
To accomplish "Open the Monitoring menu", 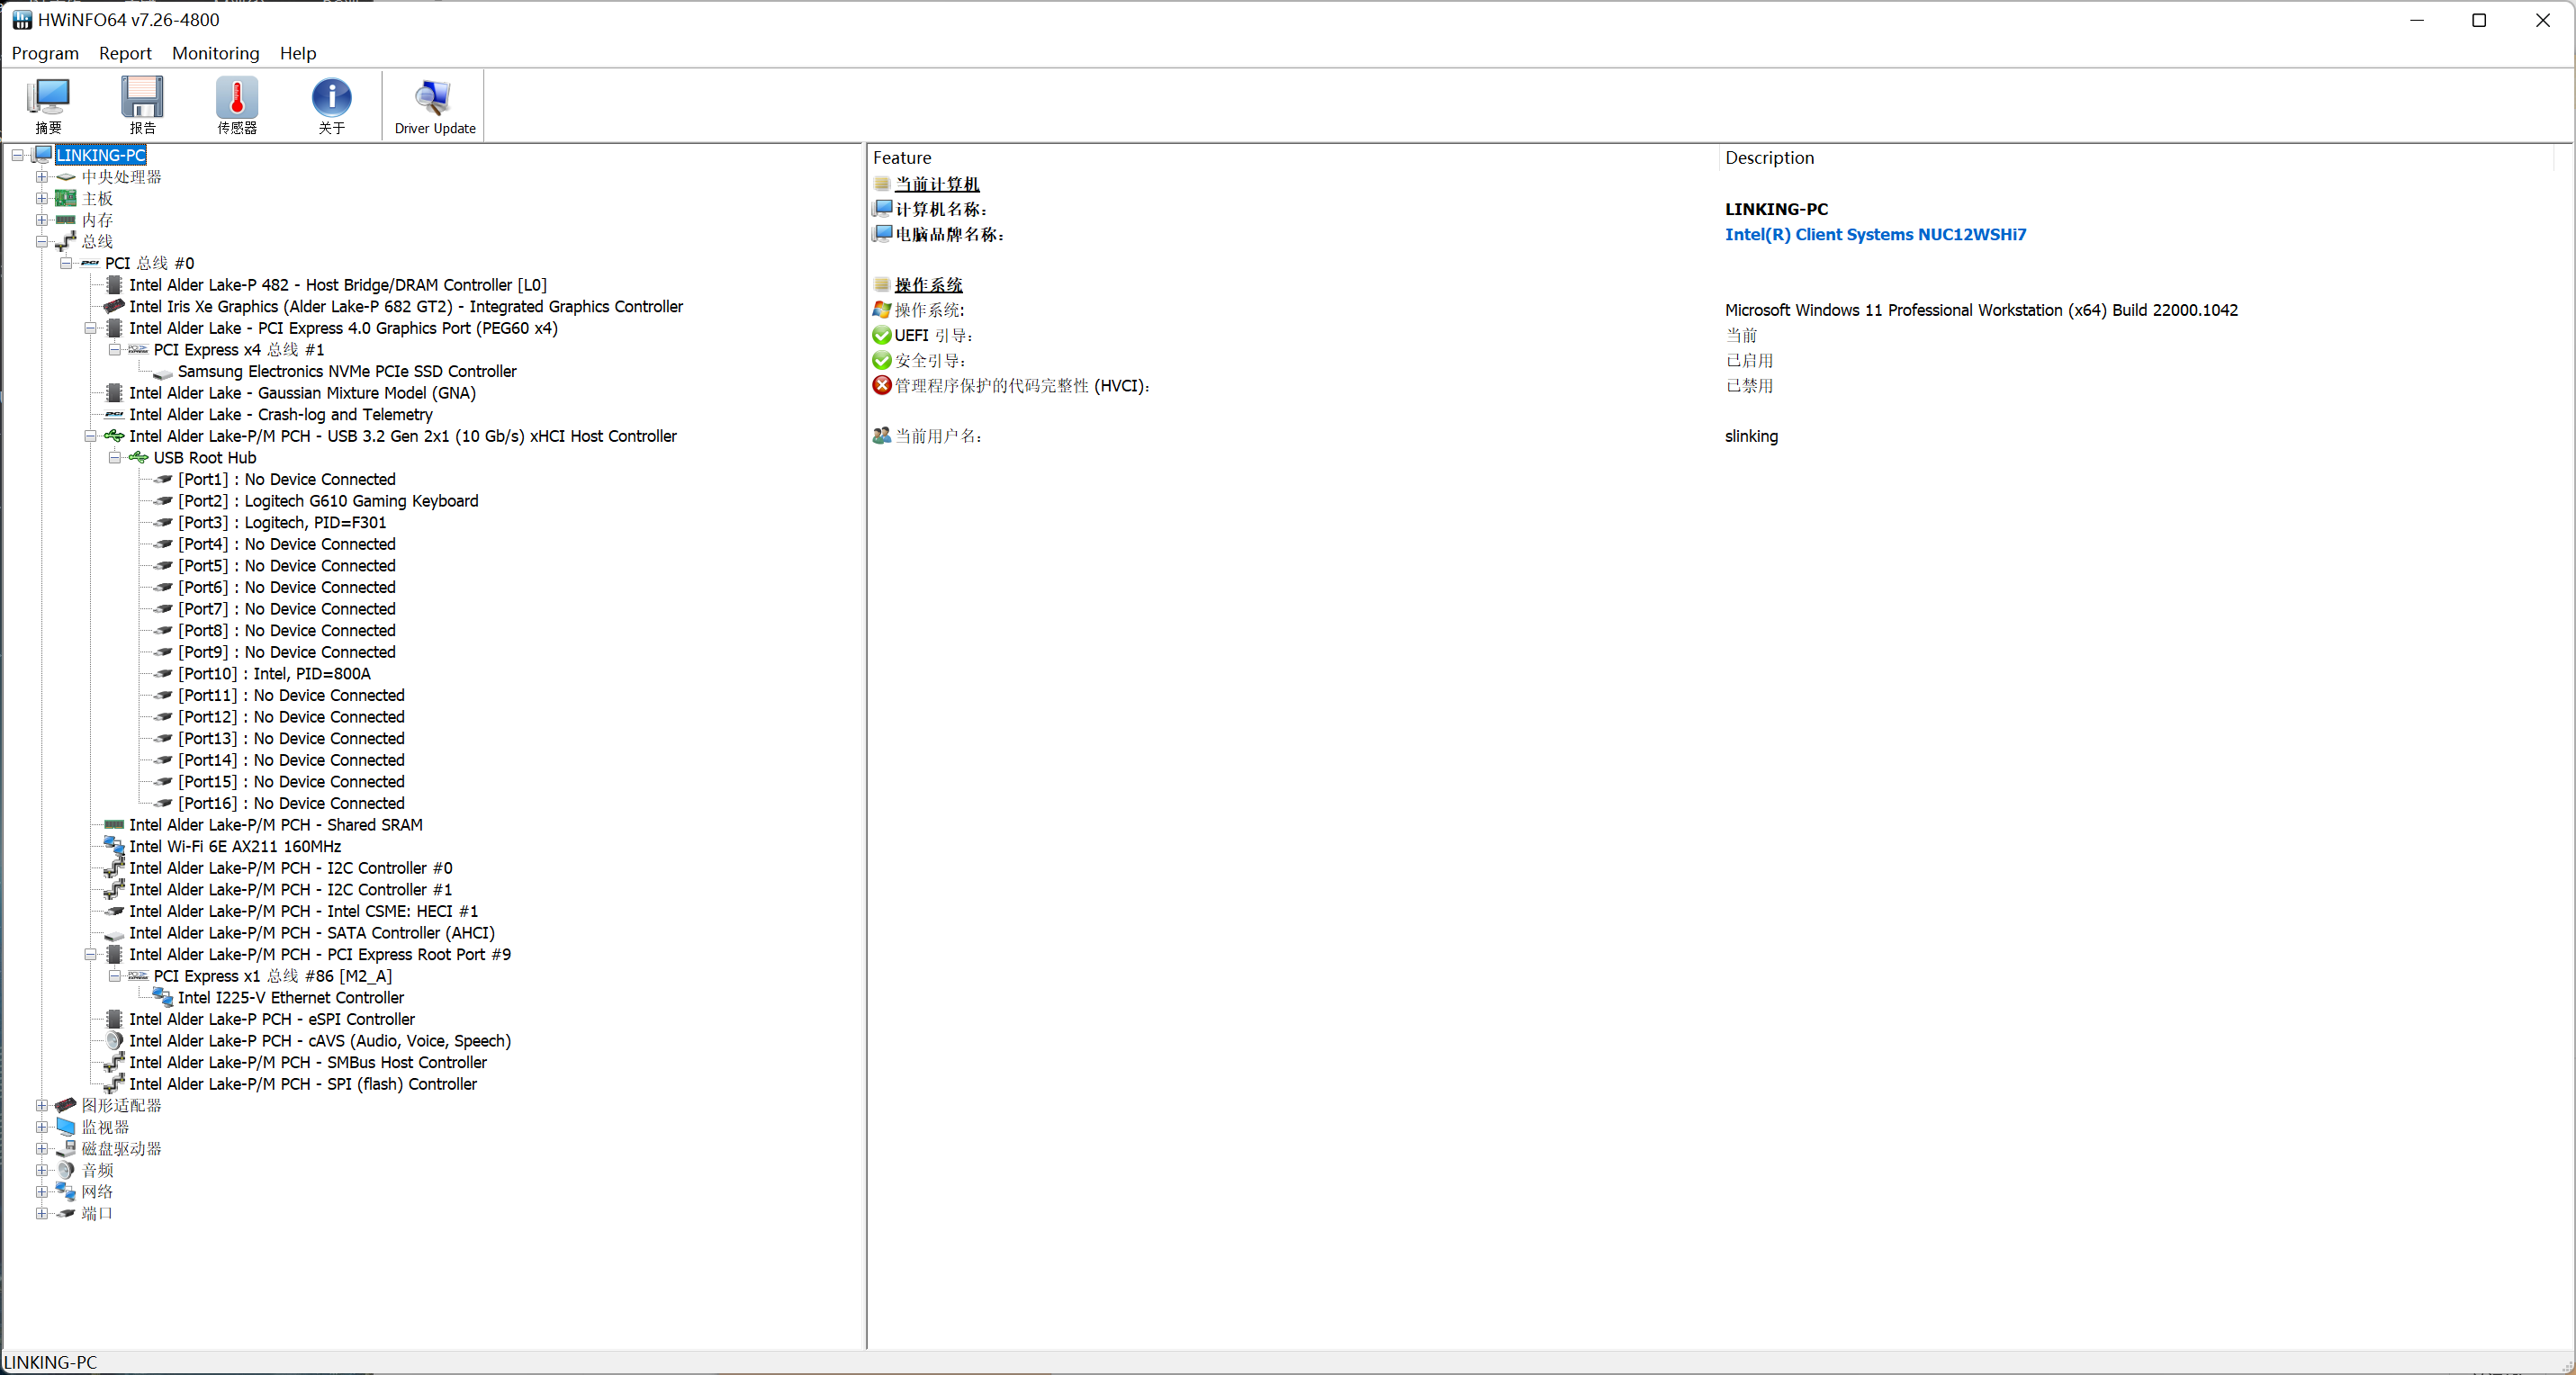I will (x=215, y=53).
